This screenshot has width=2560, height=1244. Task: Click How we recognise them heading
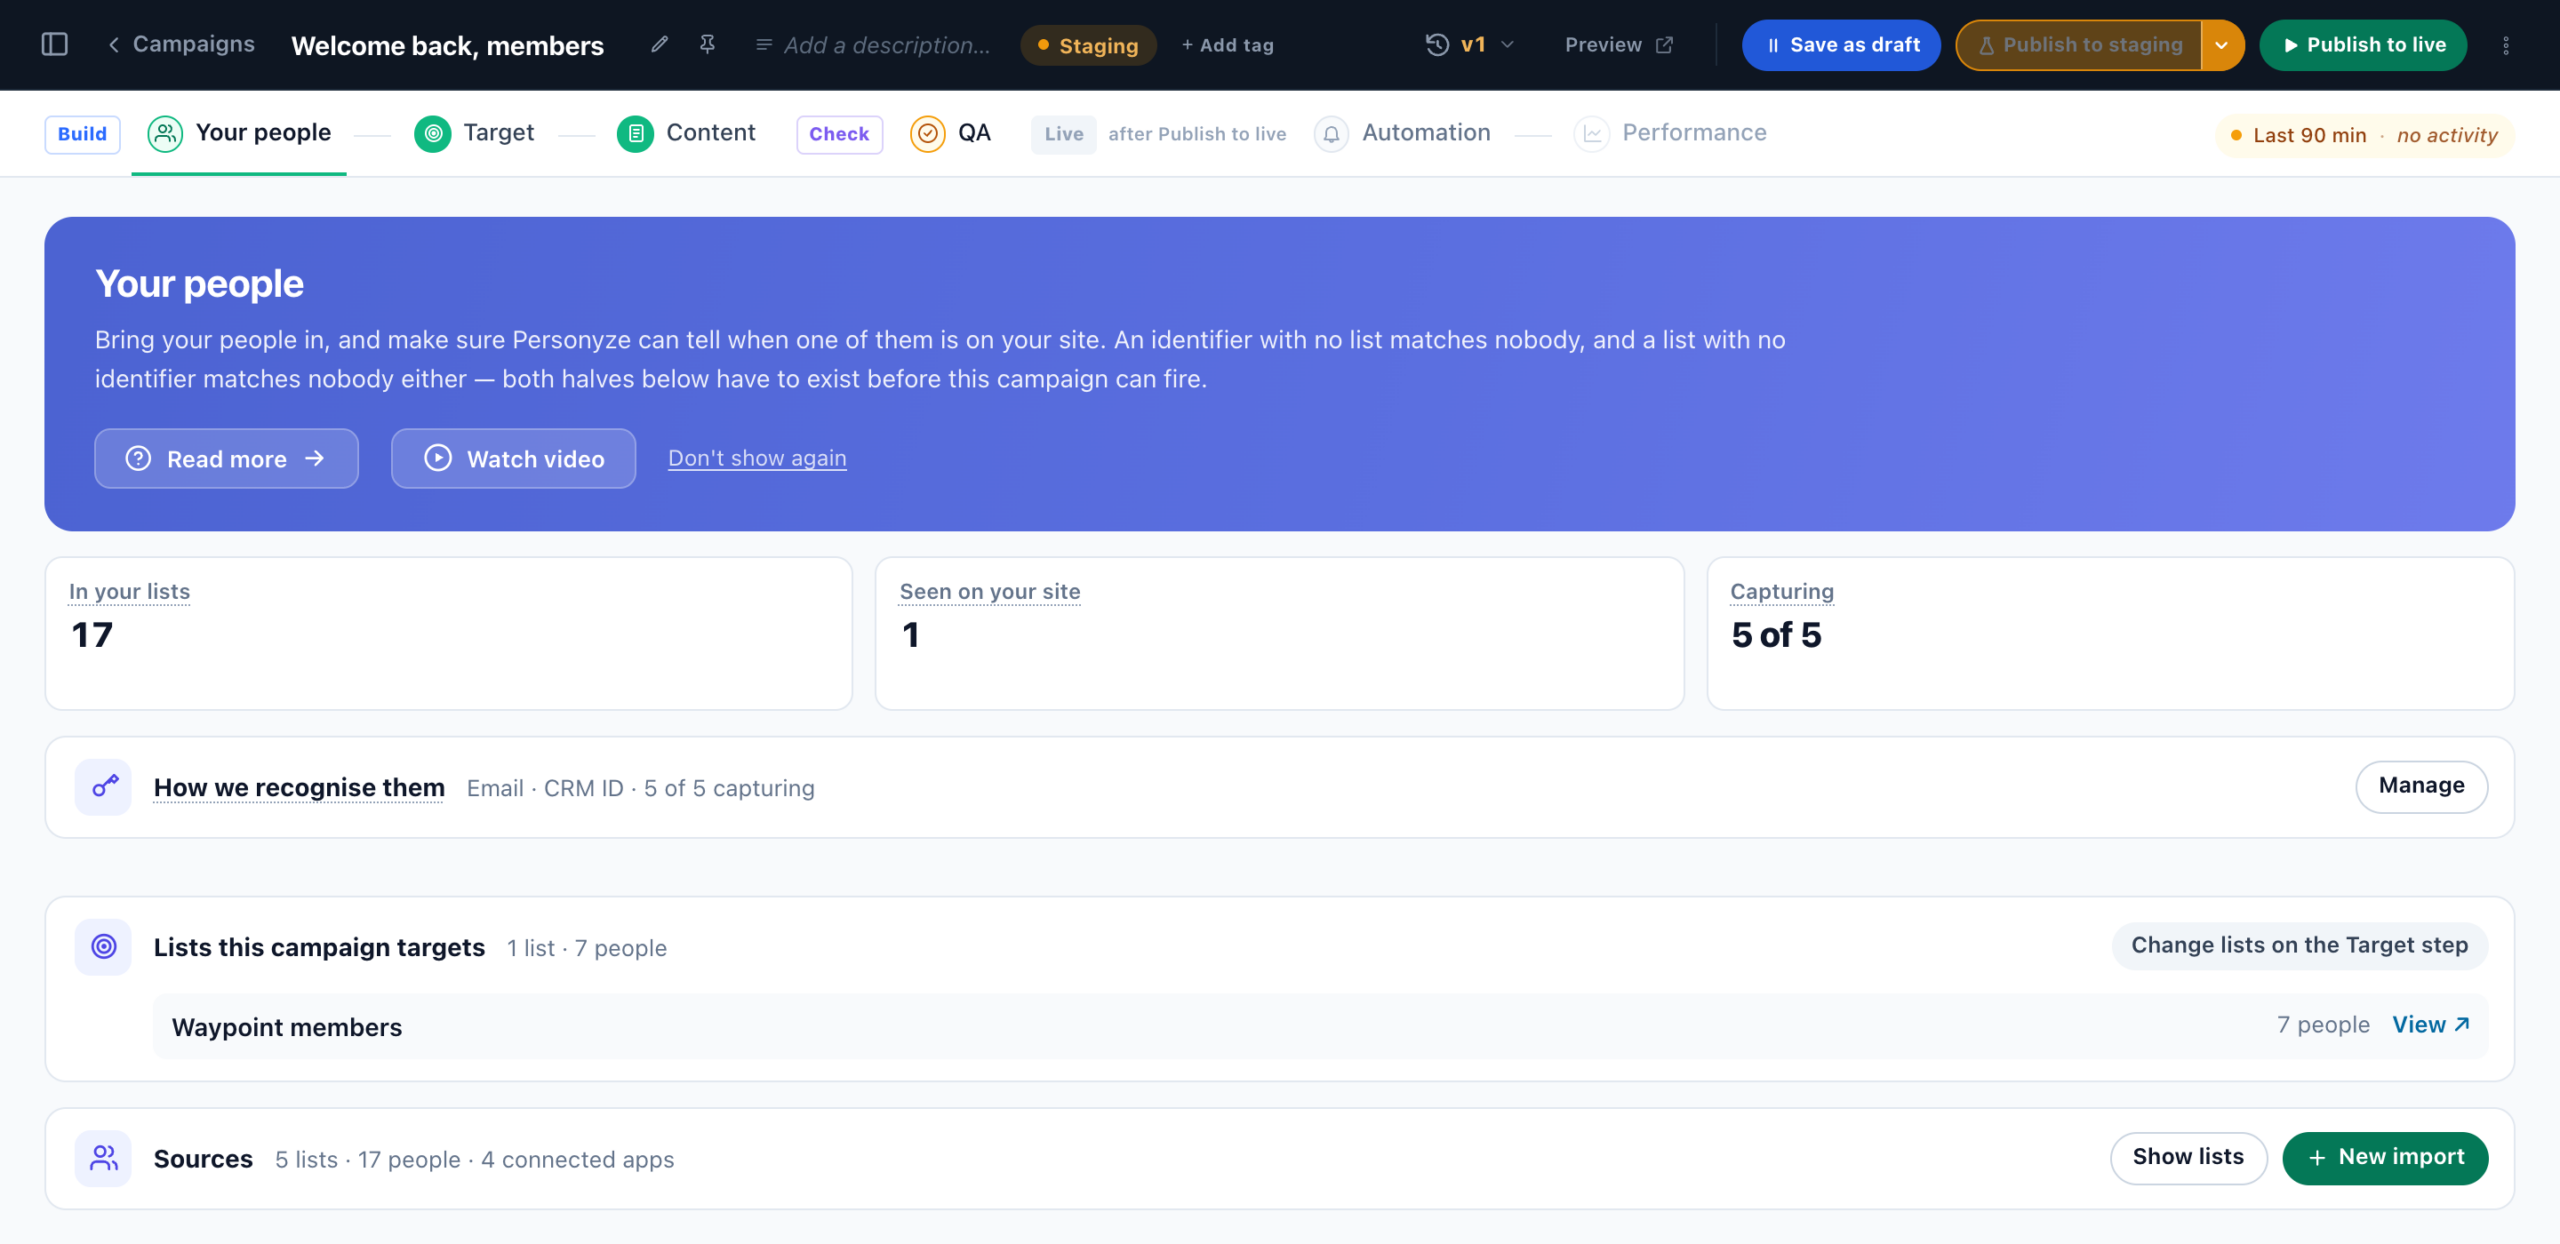[x=299, y=787]
